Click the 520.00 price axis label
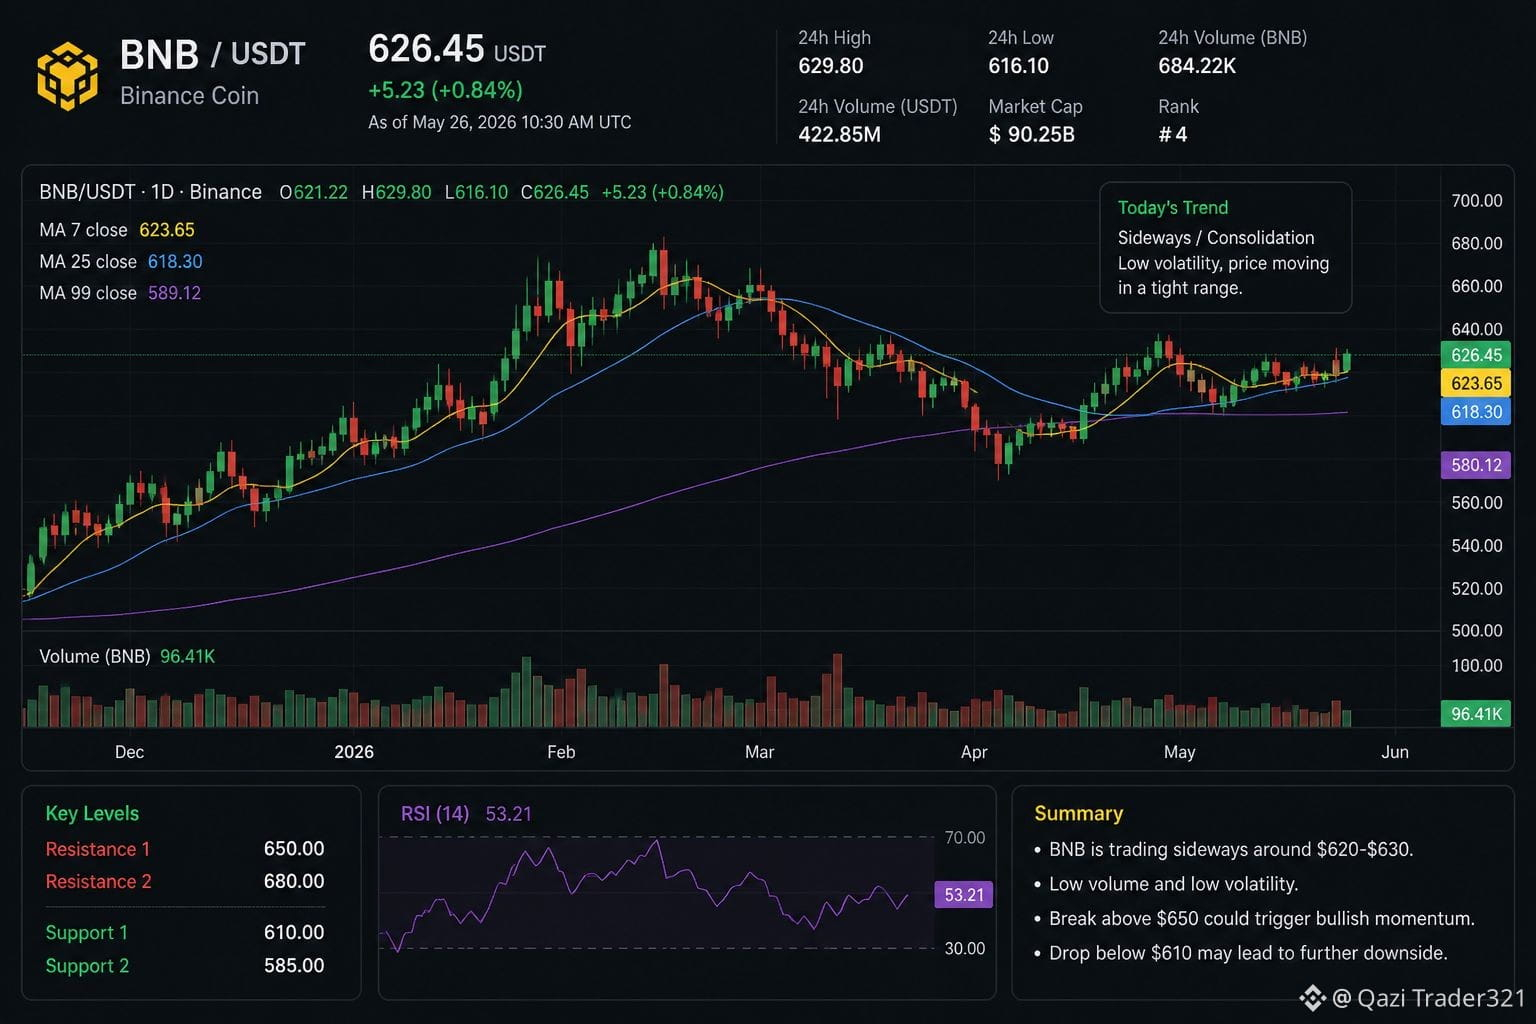The height and width of the screenshot is (1024, 1536). (1476, 589)
